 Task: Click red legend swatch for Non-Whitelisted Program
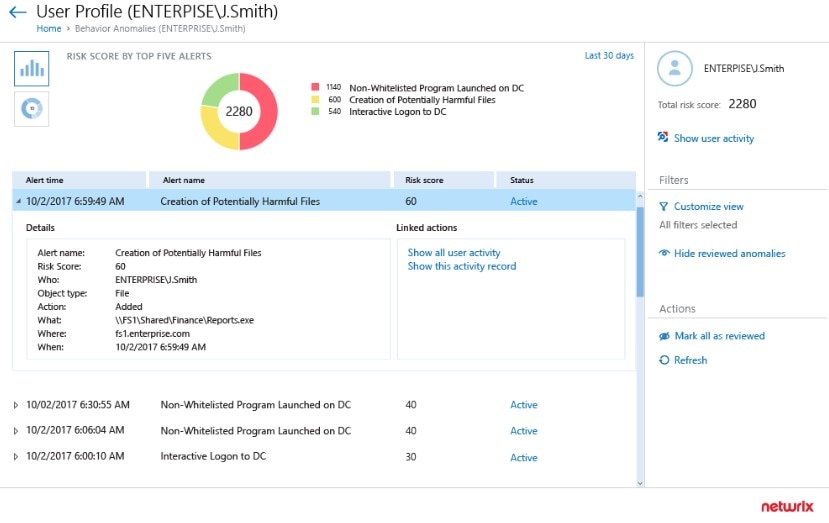click(x=315, y=87)
